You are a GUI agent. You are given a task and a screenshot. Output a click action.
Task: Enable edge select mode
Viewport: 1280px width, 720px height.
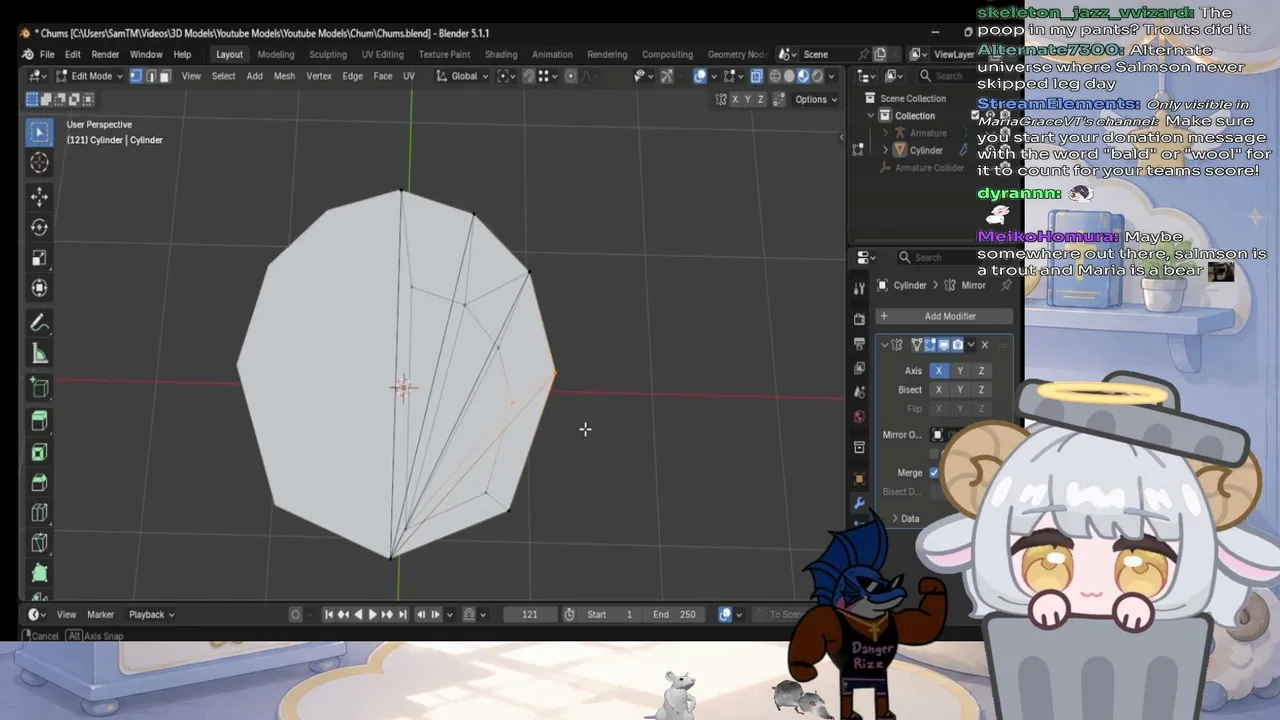[150, 76]
